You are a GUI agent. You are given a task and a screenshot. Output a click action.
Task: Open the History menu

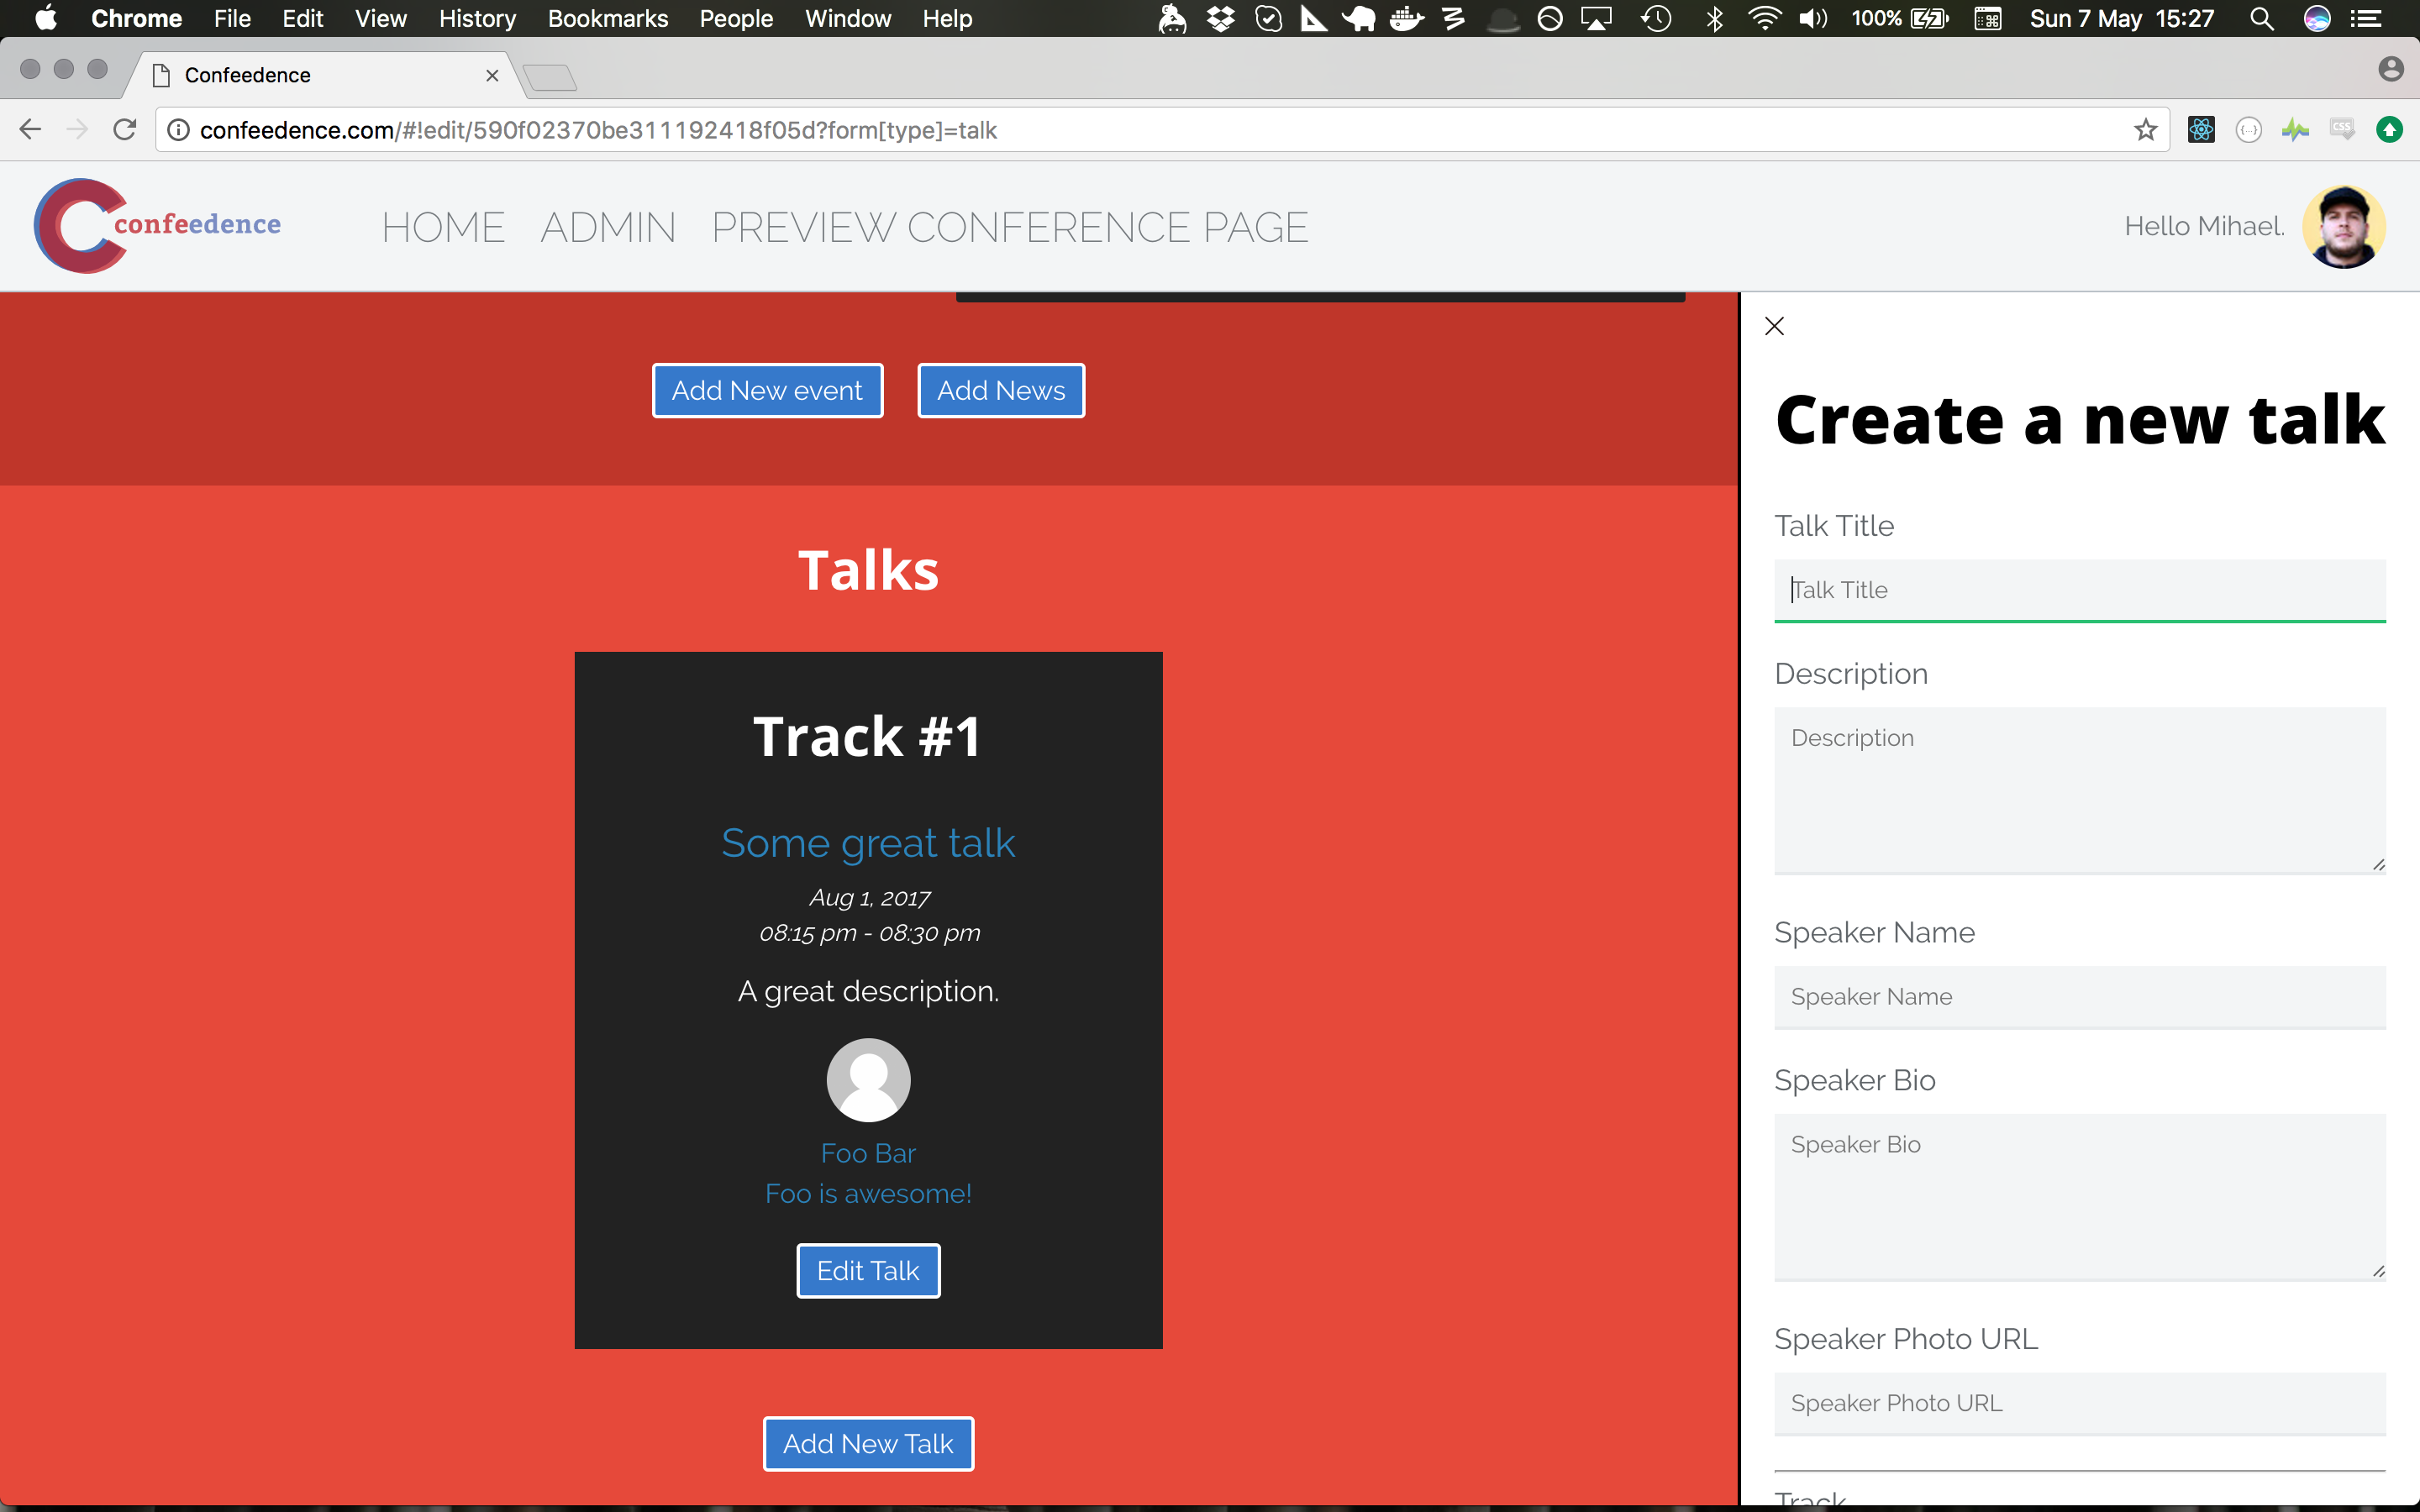(477, 19)
